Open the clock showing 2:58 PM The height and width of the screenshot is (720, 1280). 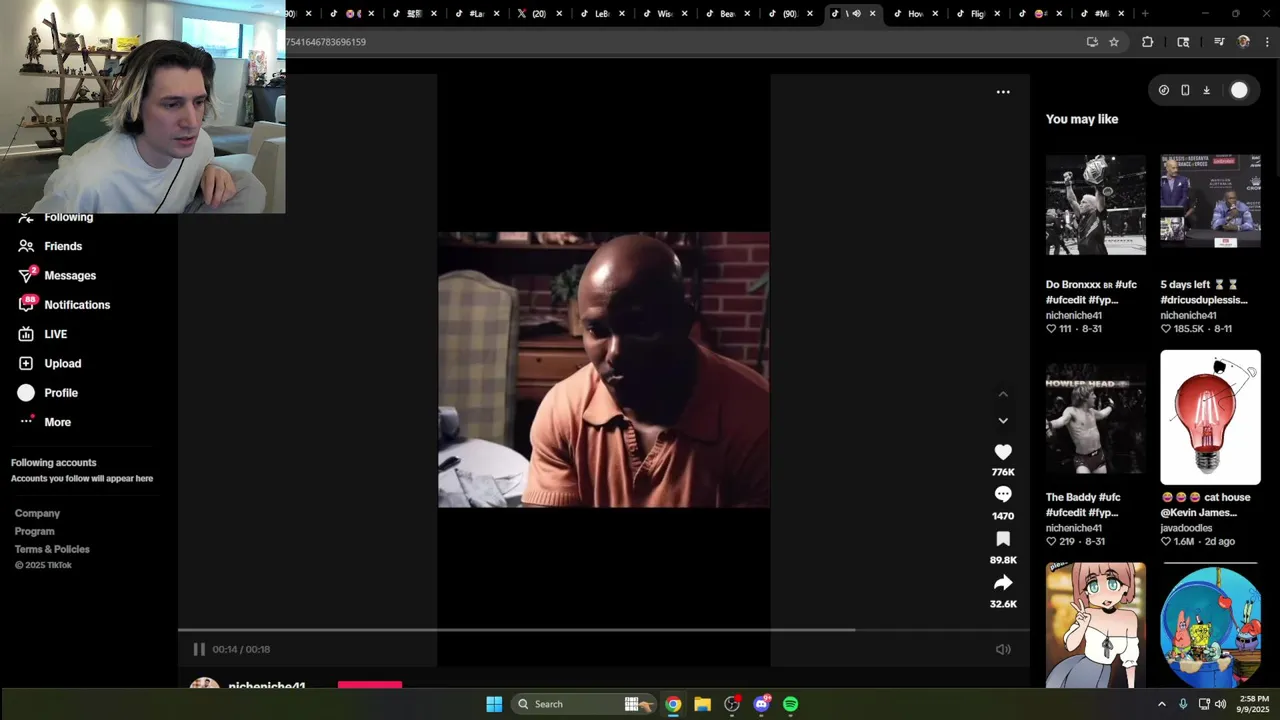(1254, 704)
